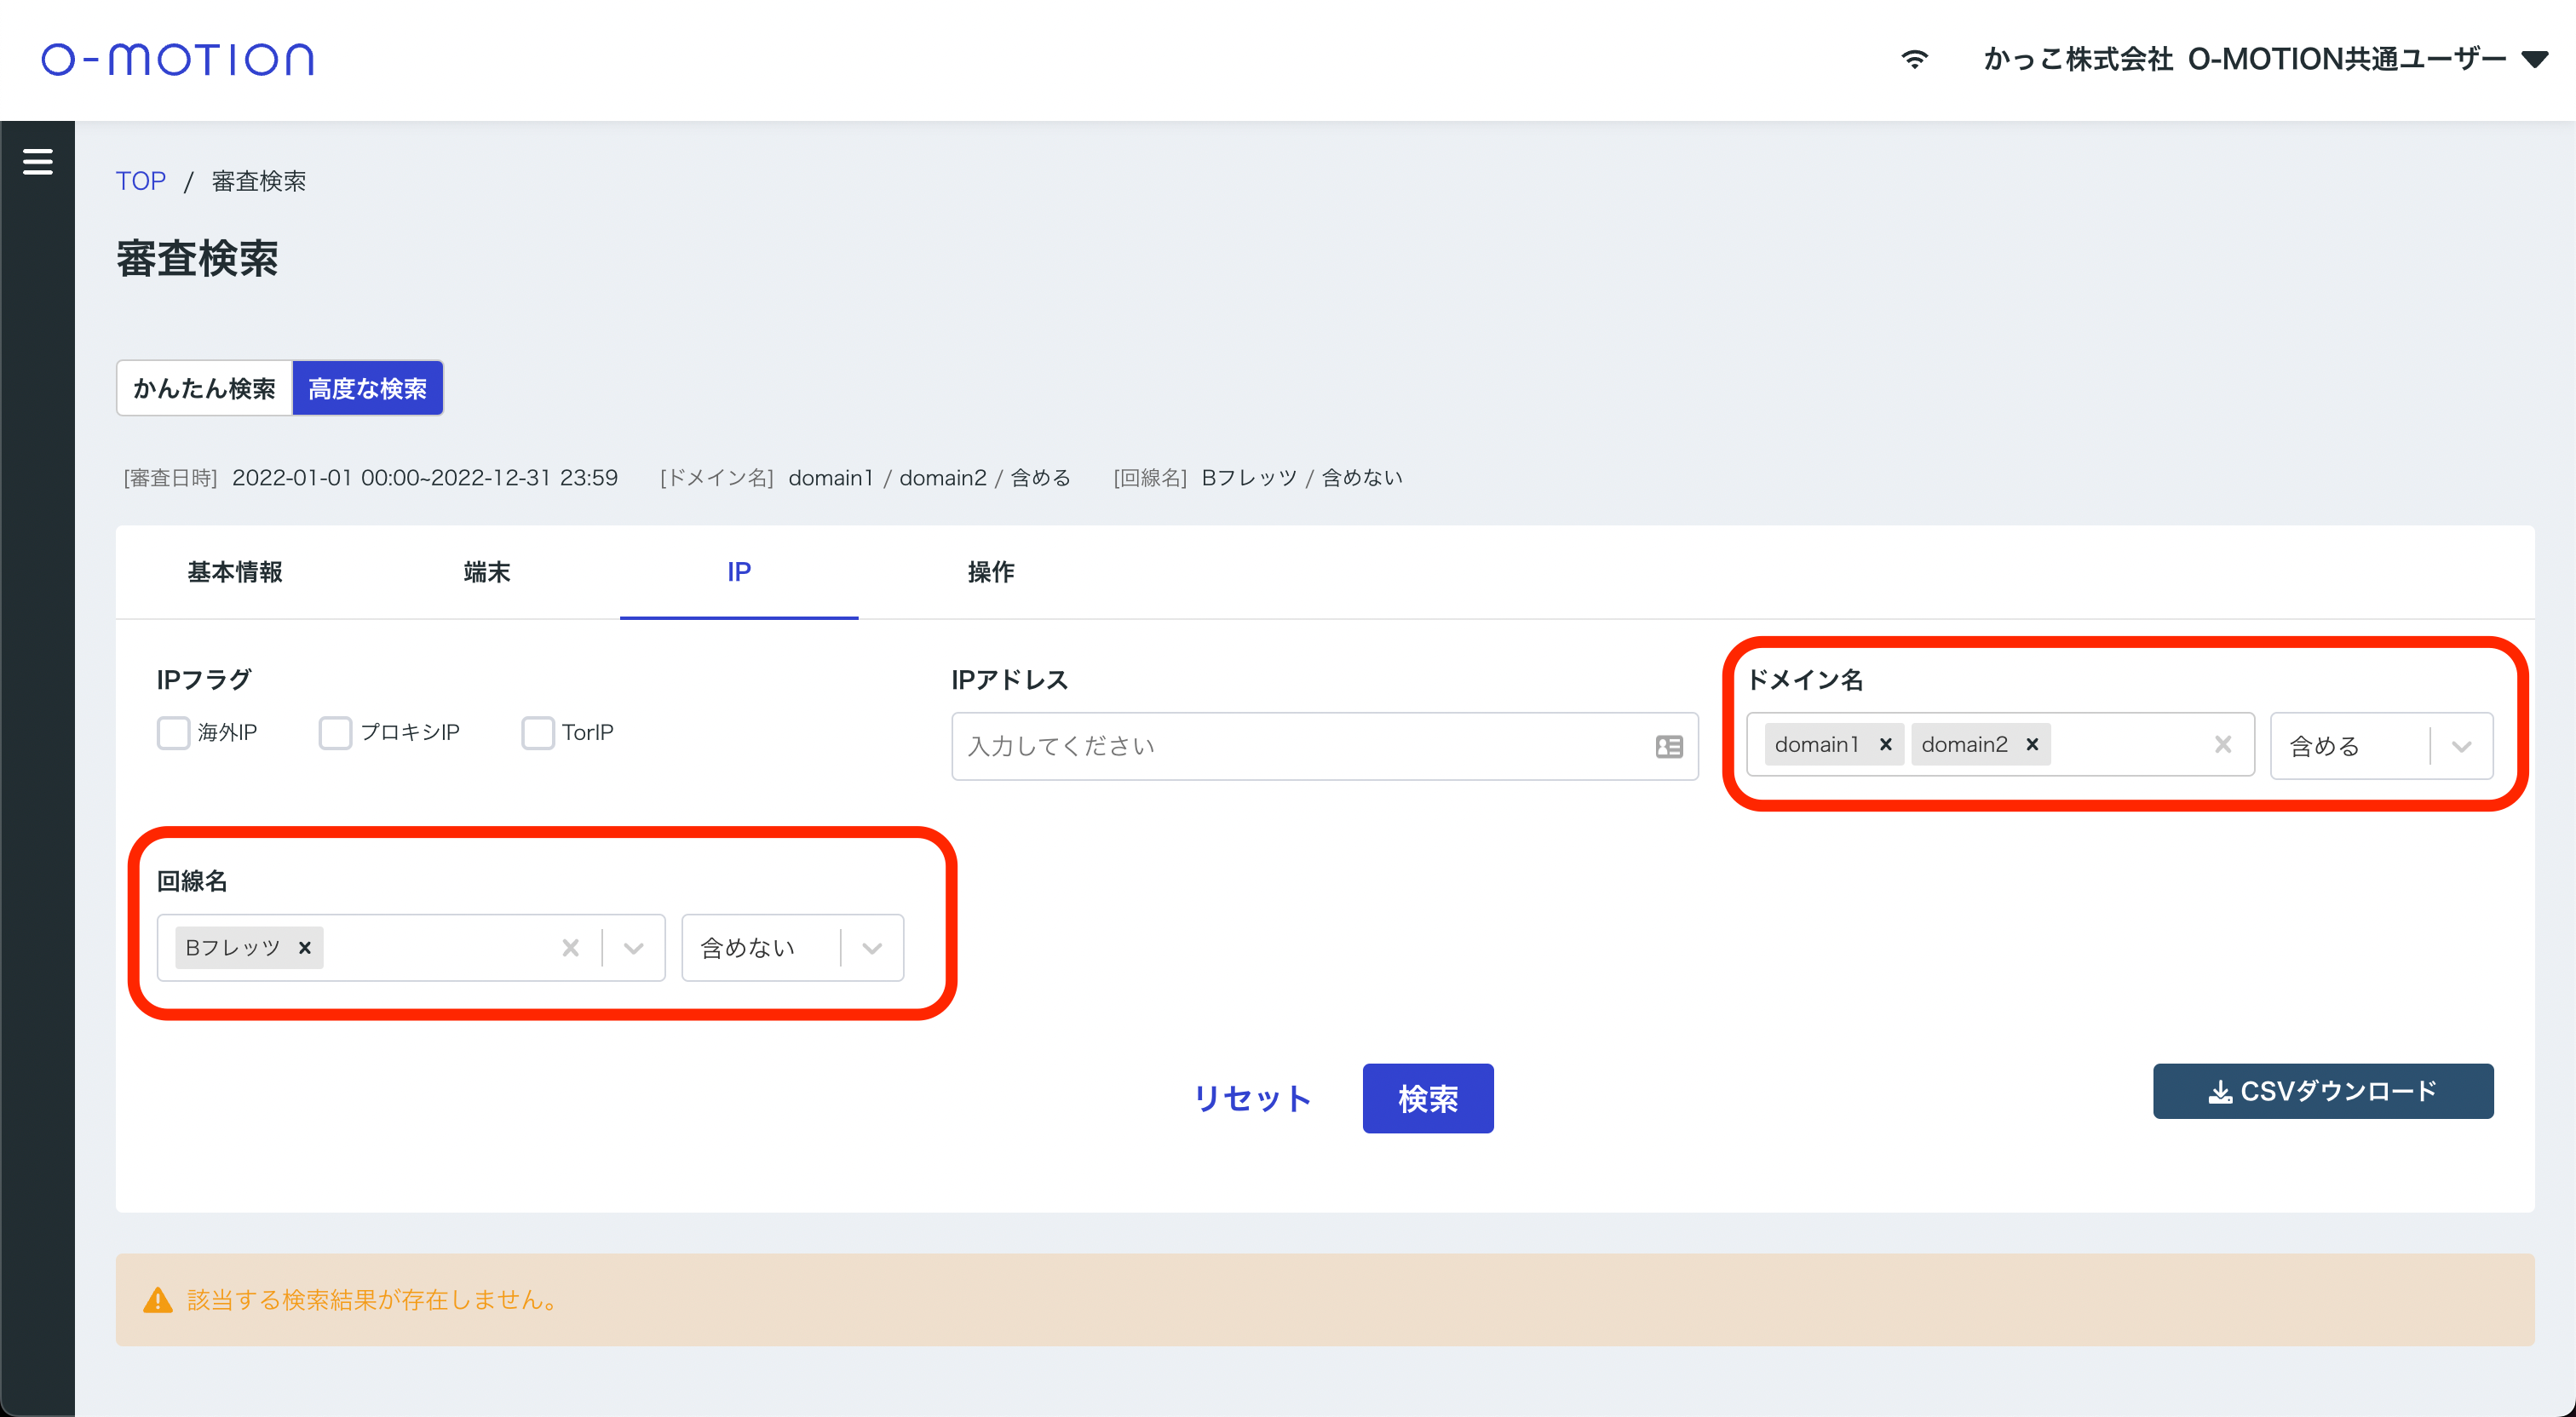
Task: Expand the user account dropdown arrow
Action: tap(2534, 60)
